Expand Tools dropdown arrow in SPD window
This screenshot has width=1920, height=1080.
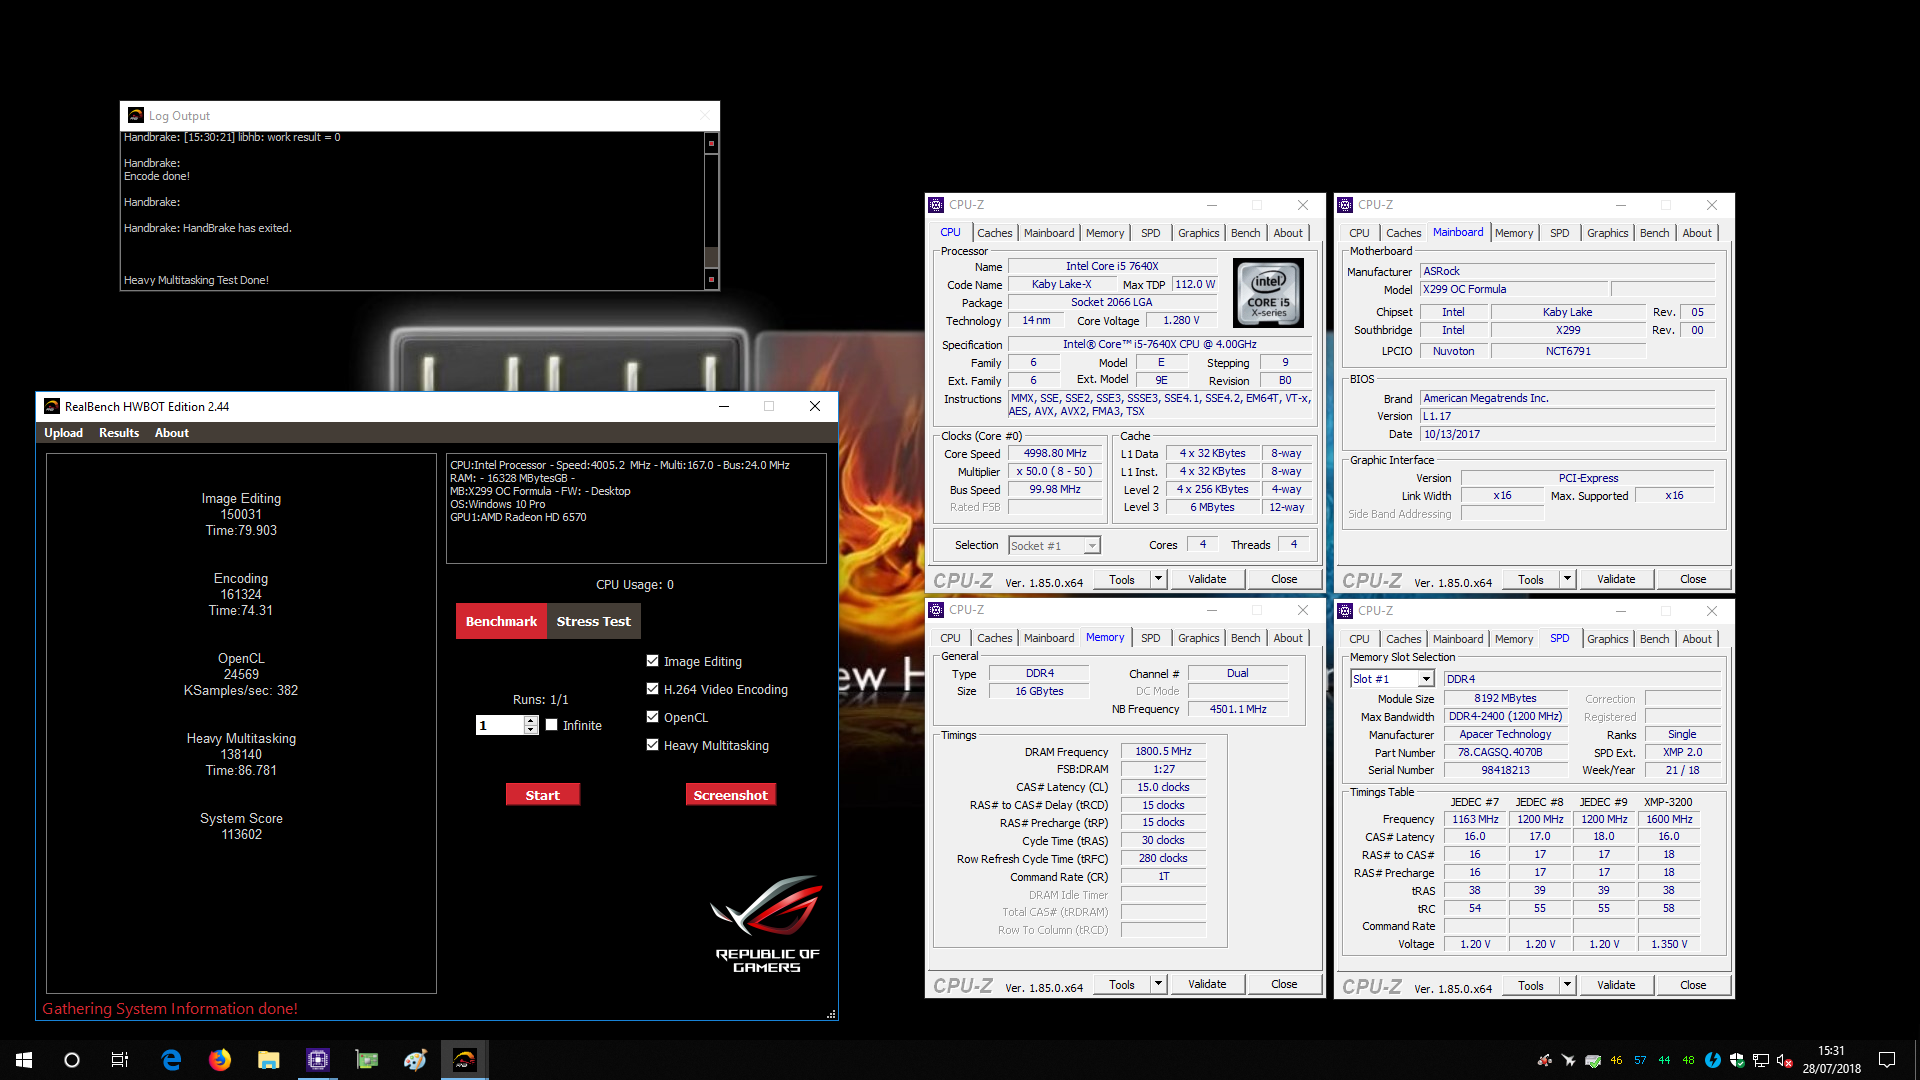(1567, 985)
